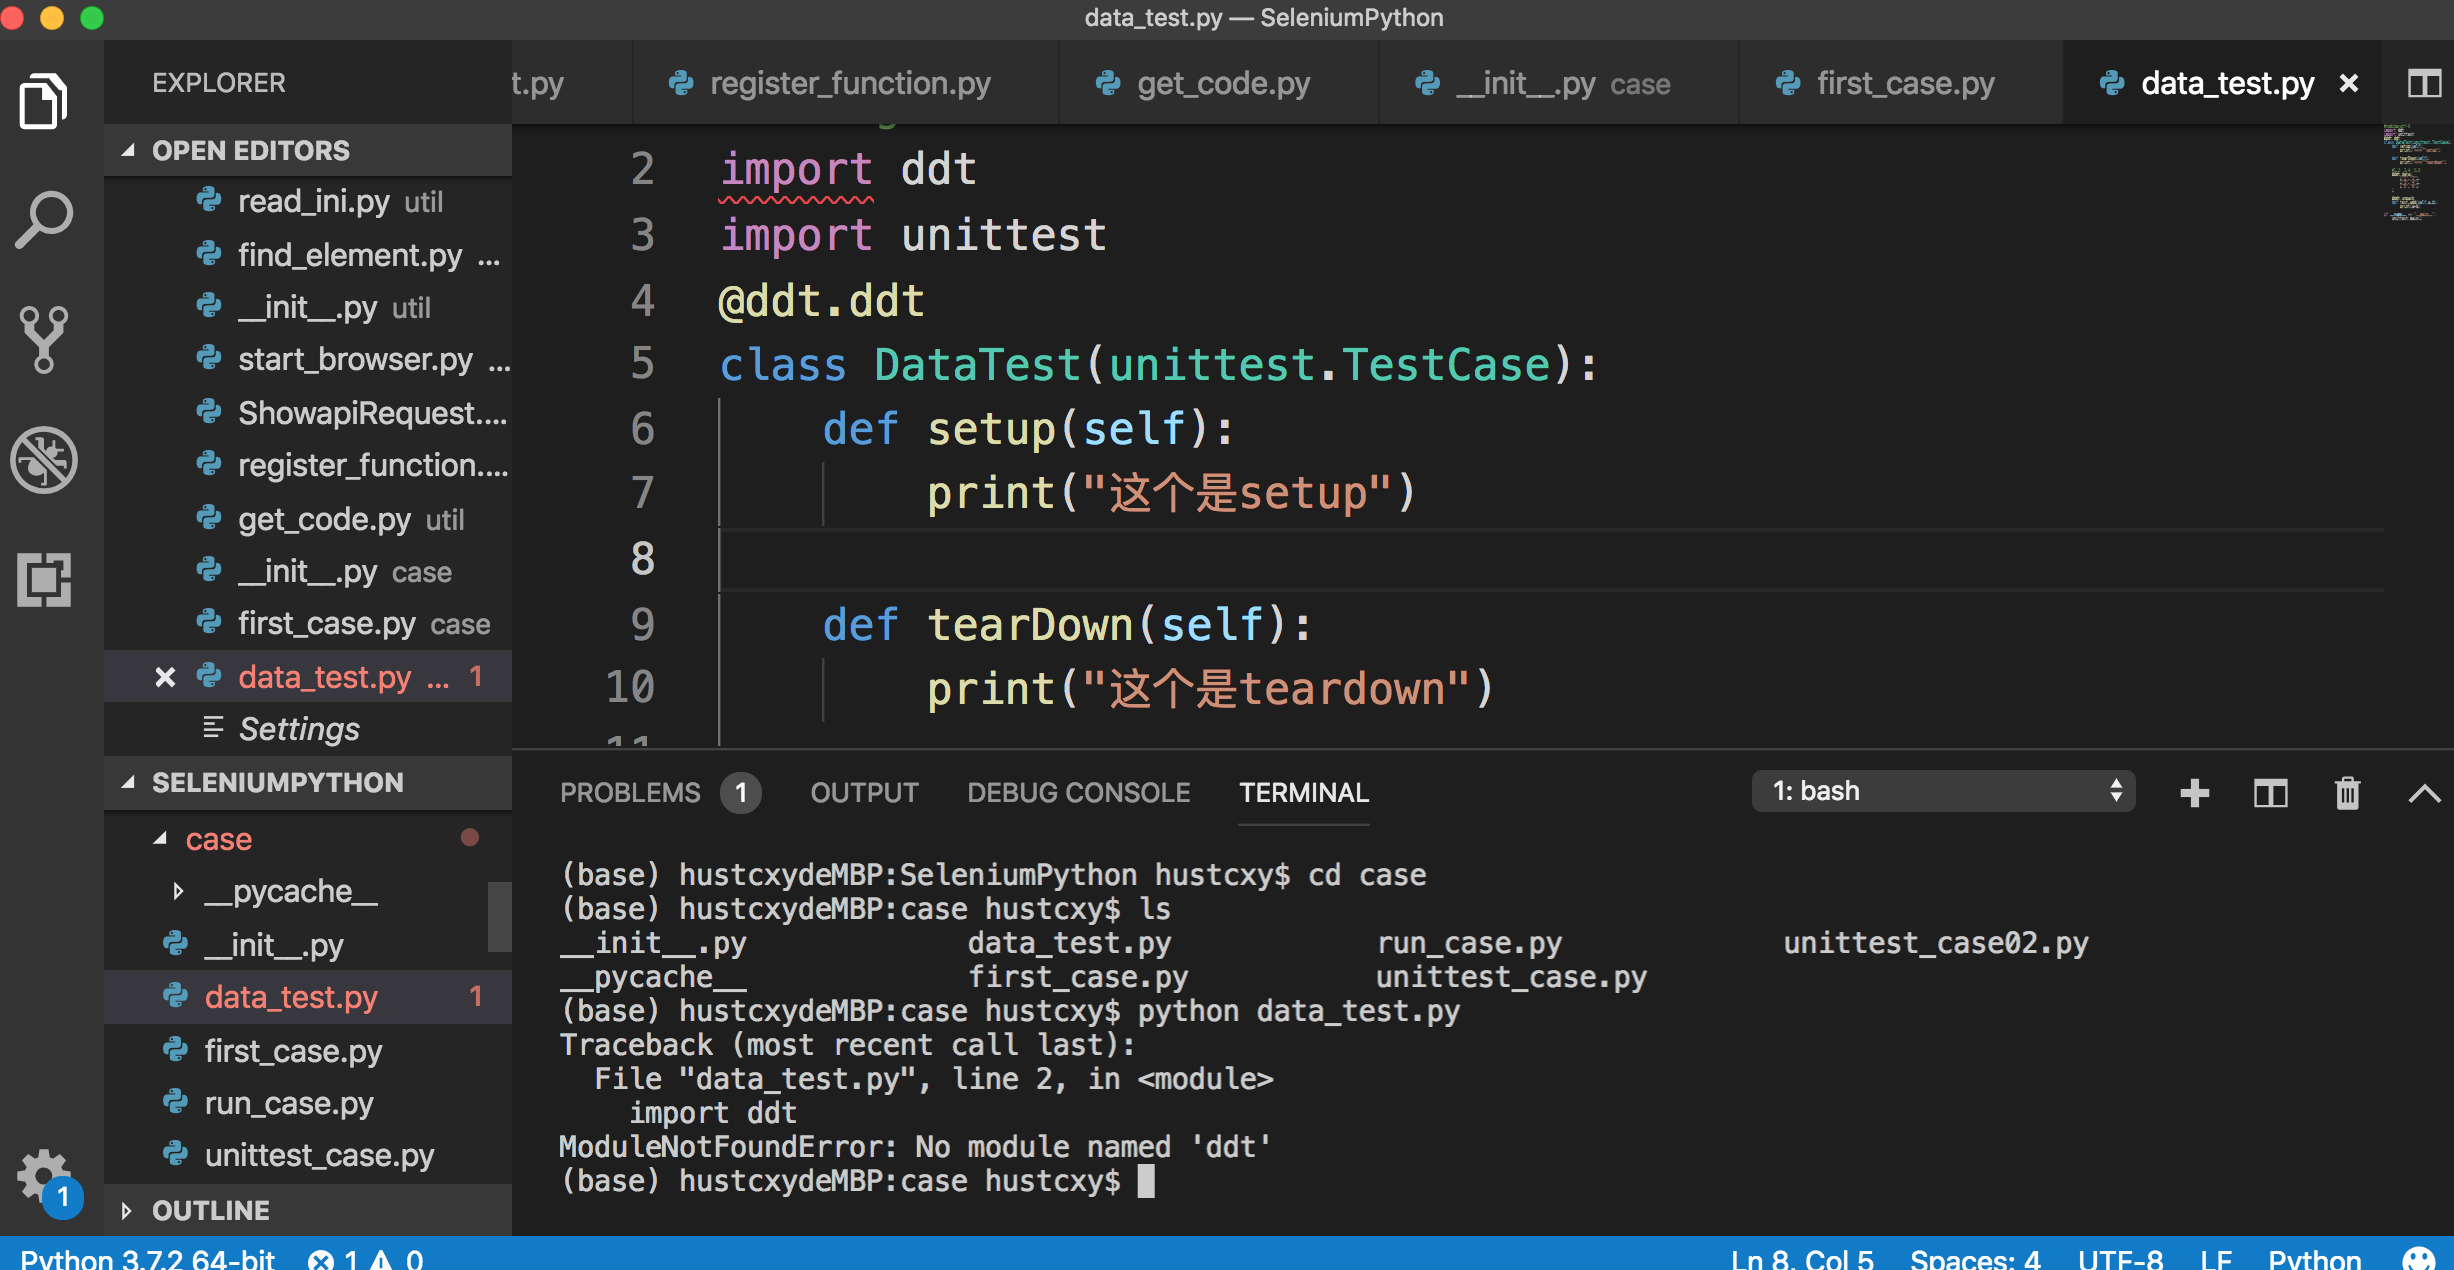Select Python language mode in status bar
Screen dimensions: 2454x1270
2314,1258
